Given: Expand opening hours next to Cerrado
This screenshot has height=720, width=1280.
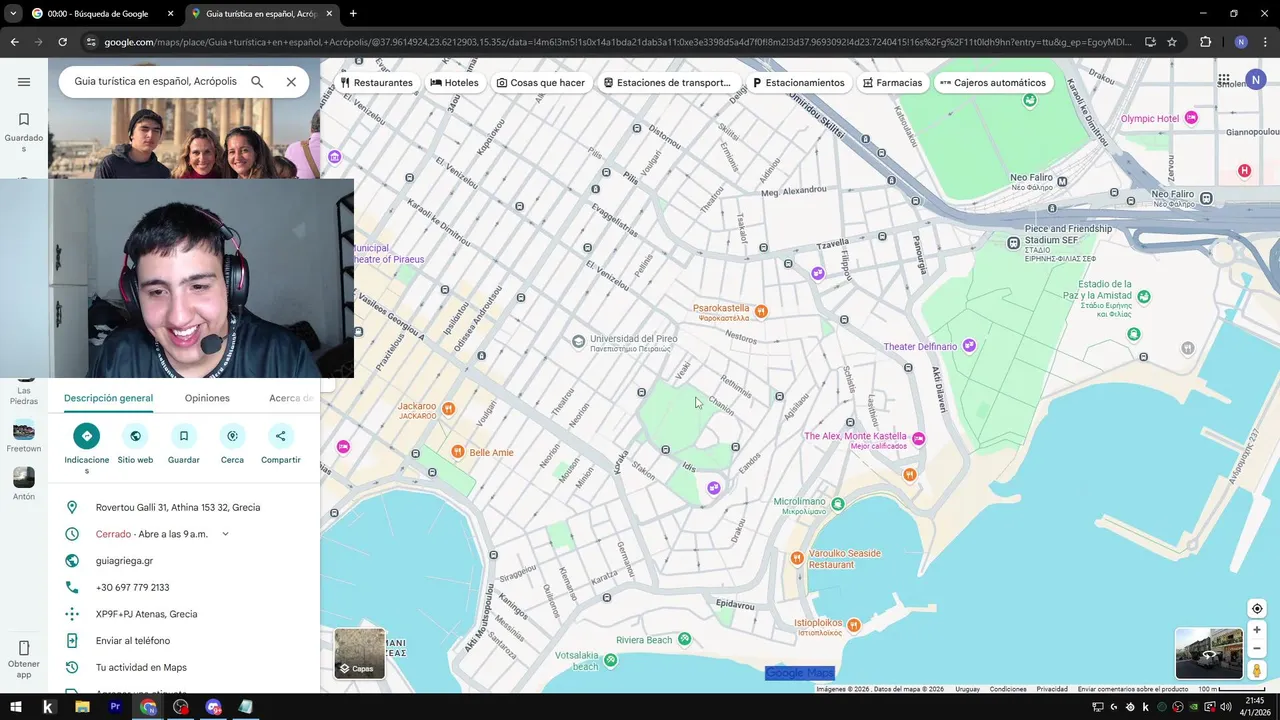Looking at the screenshot, I should click(225, 534).
